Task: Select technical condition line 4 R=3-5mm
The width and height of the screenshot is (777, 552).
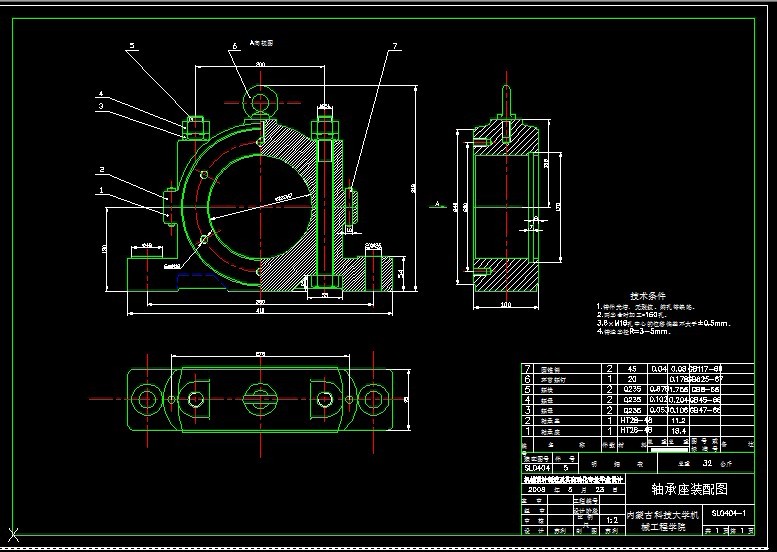Action: [634, 331]
